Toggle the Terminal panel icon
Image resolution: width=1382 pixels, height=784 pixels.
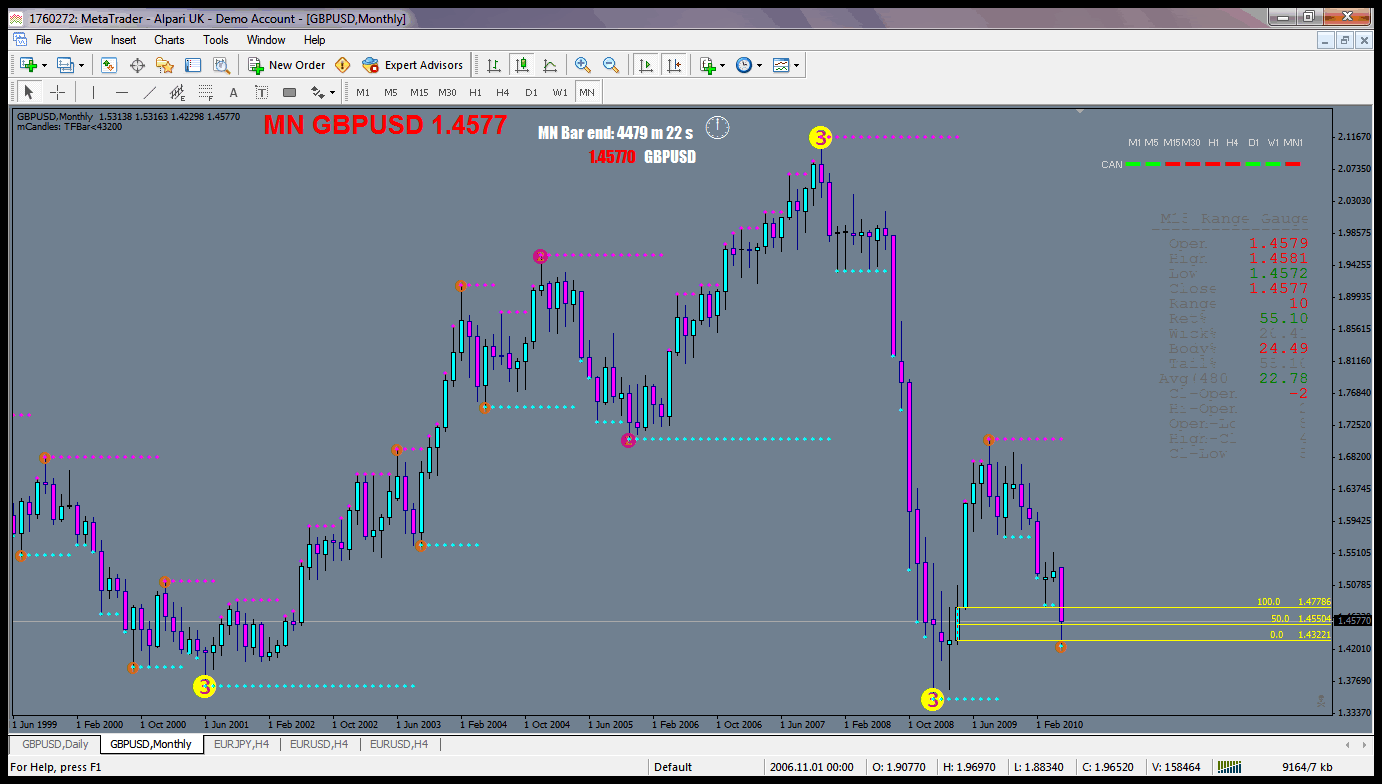pyautogui.click(x=193, y=65)
